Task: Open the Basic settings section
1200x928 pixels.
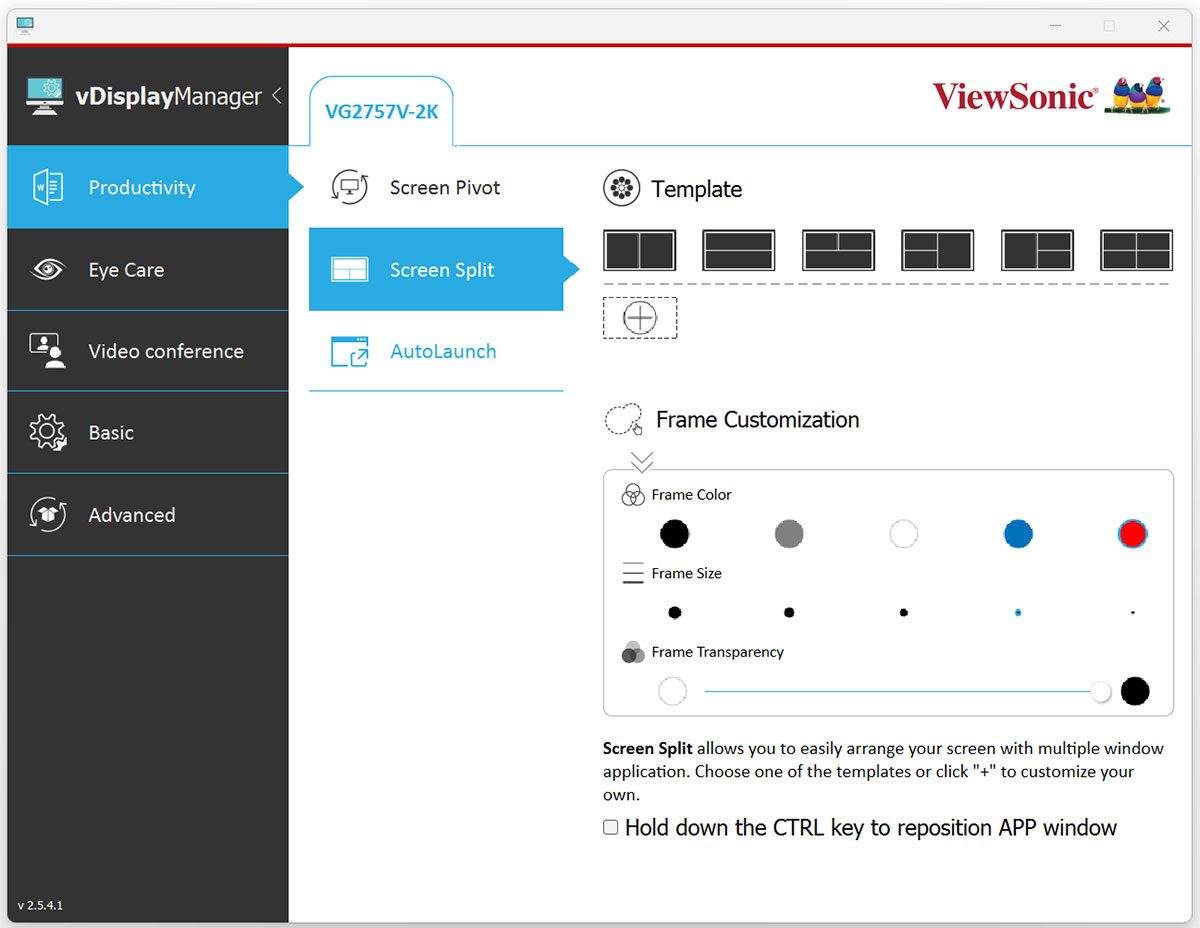Action: 148,433
